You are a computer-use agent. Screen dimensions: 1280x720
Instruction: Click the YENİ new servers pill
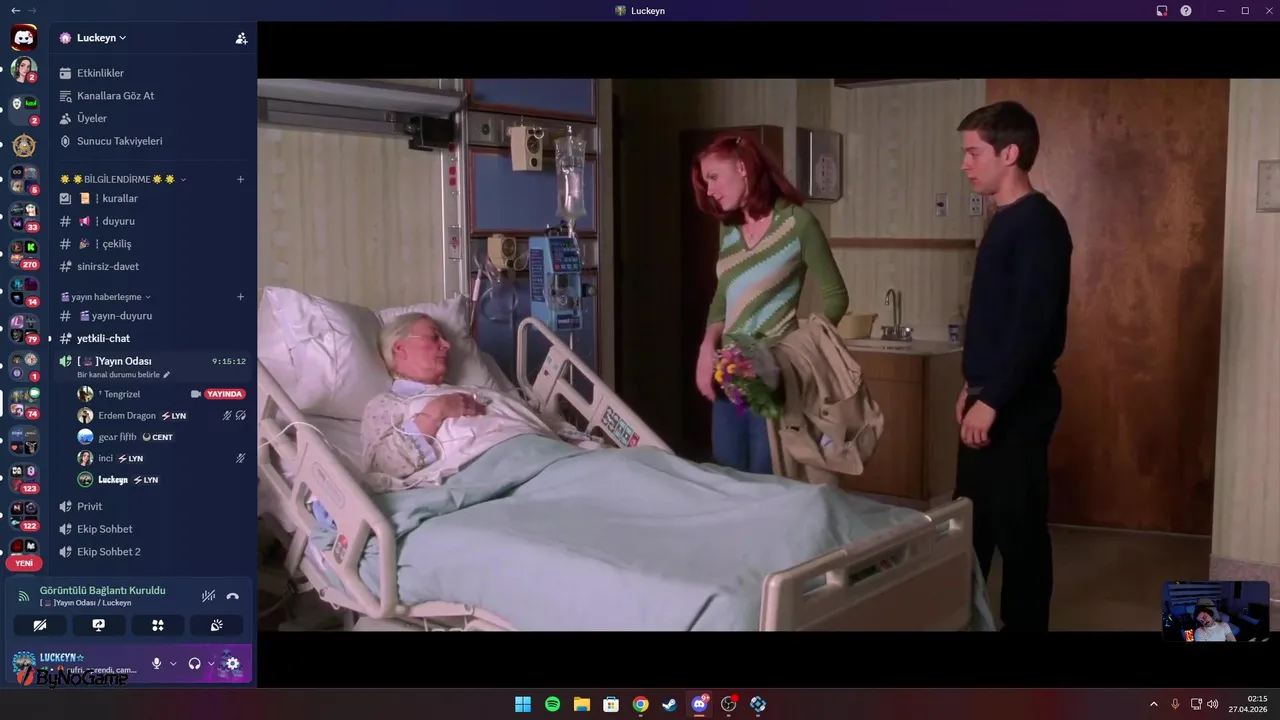[x=24, y=563]
